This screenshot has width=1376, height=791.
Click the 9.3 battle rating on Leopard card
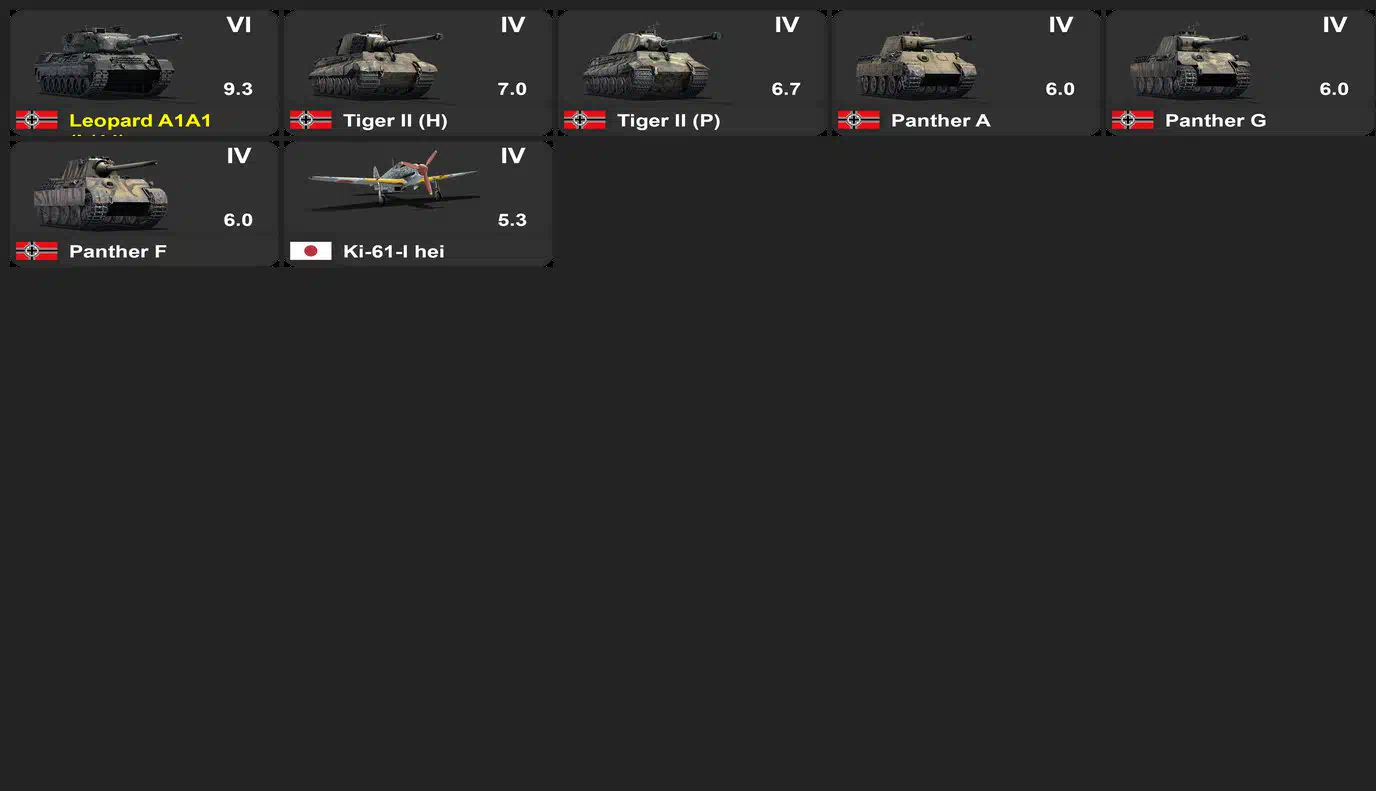tap(238, 89)
